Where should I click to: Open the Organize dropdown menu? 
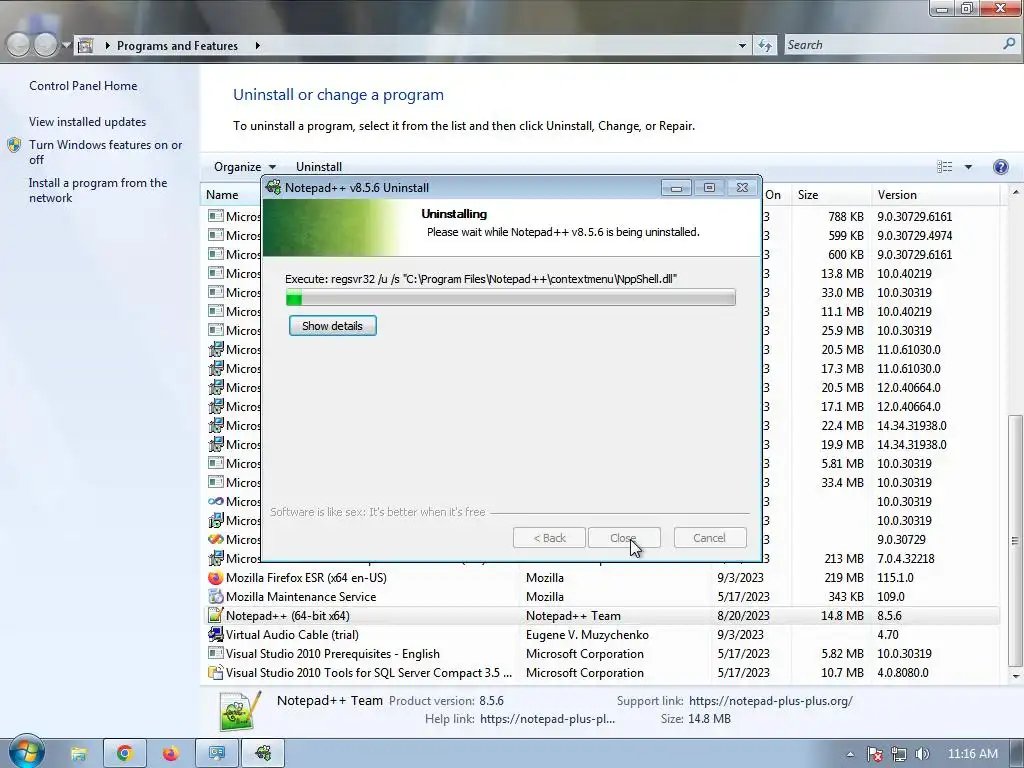click(x=245, y=167)
